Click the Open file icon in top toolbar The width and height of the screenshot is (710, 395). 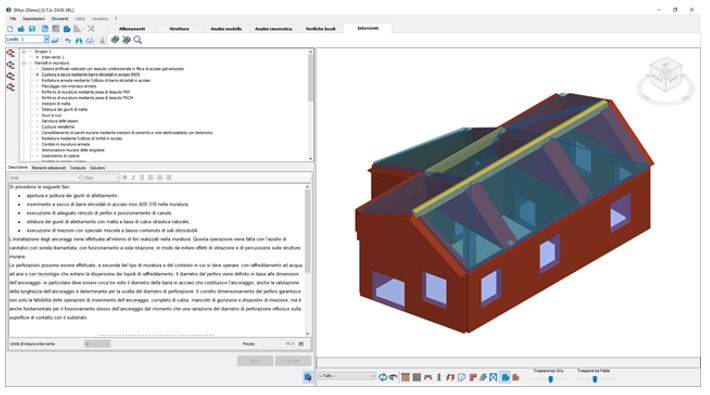[21, 29]
